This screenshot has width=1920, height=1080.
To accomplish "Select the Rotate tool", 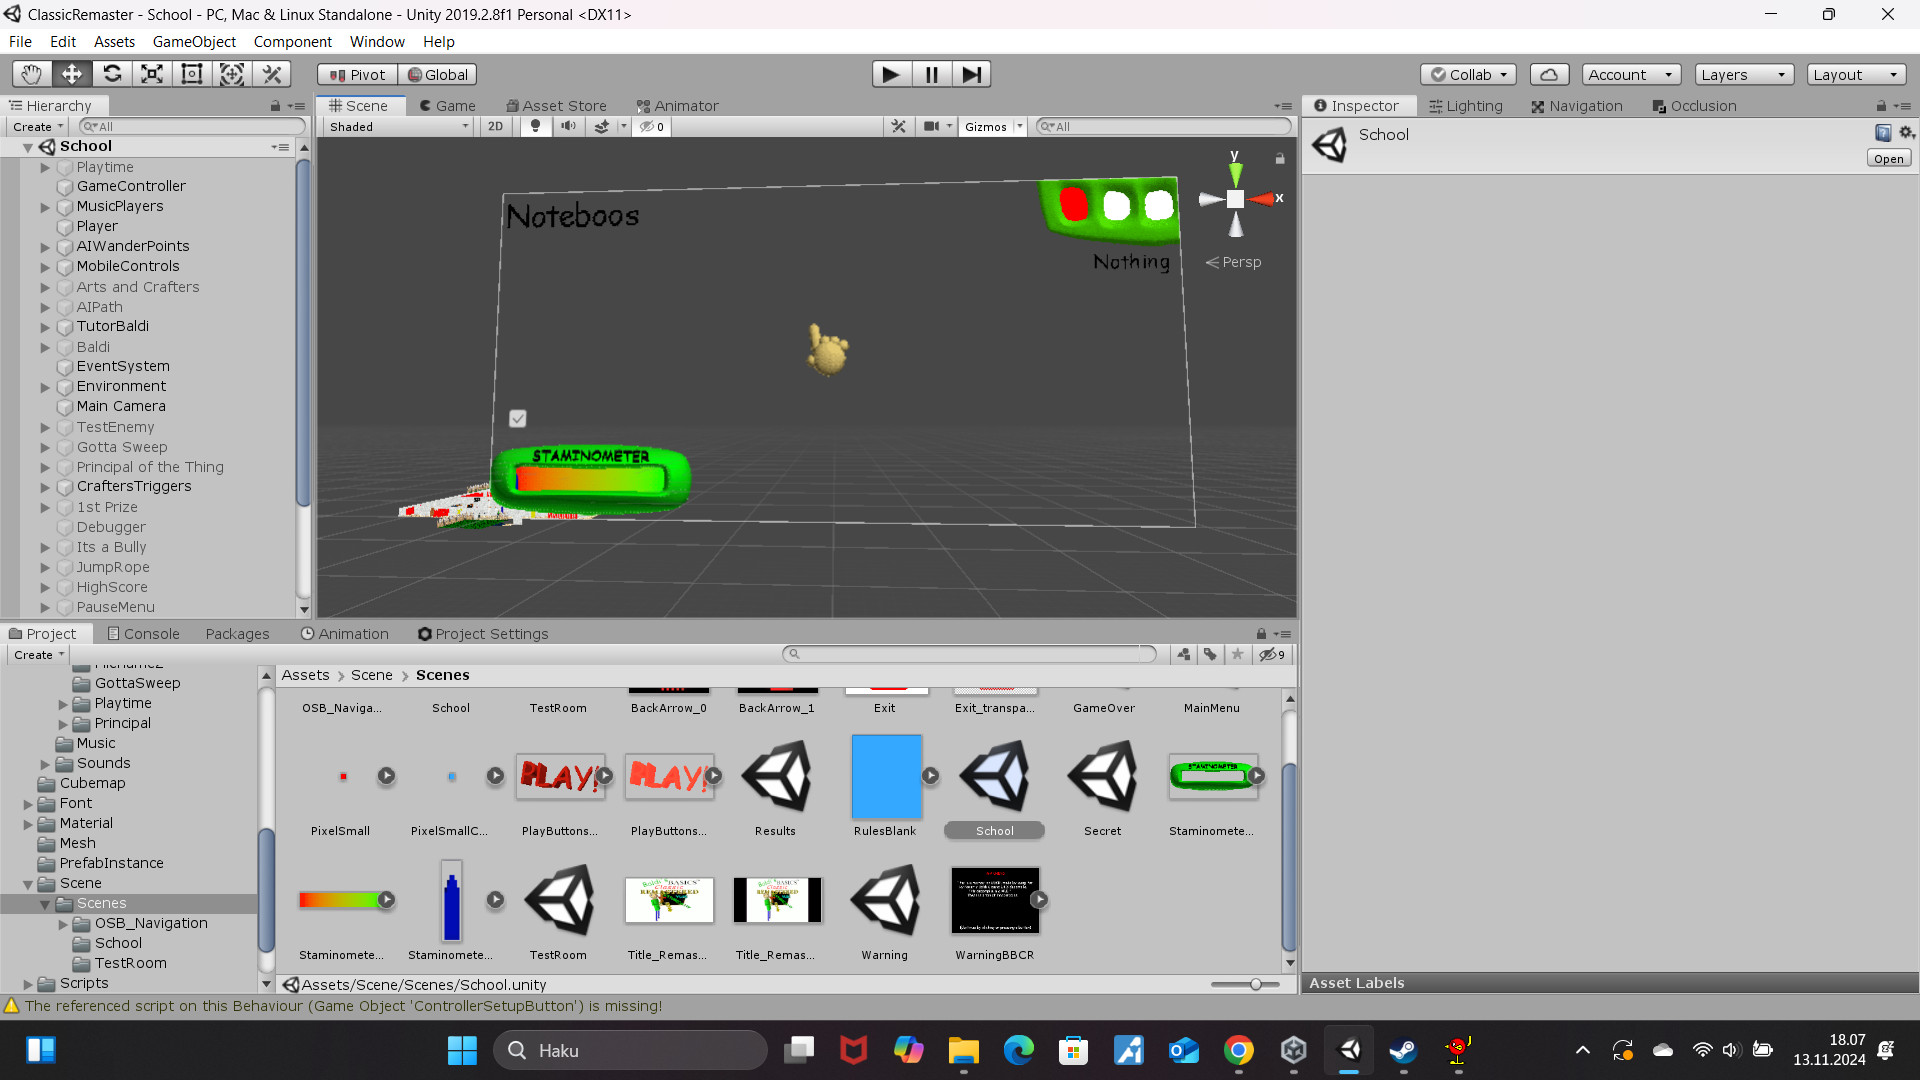I will click(112, 73).
